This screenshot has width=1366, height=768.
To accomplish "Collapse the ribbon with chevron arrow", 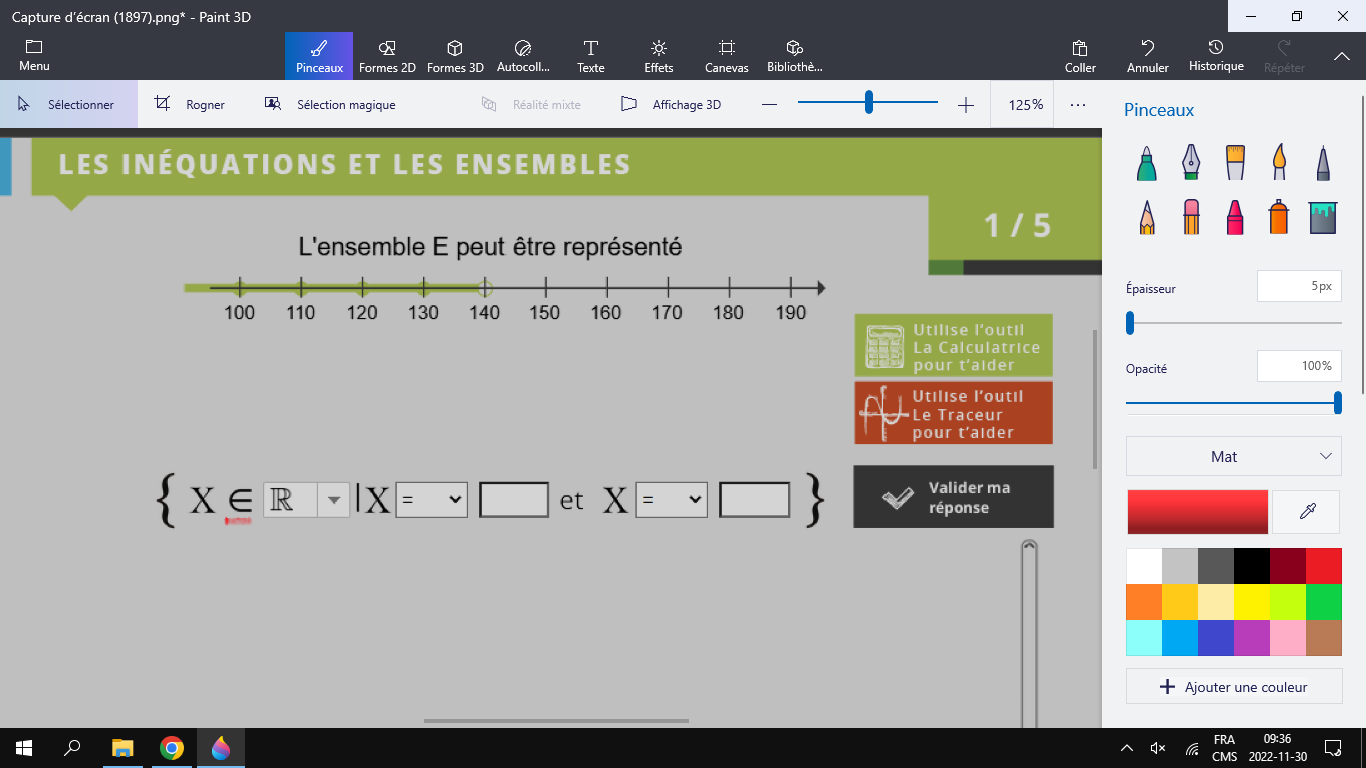I will coord(1342,57).
